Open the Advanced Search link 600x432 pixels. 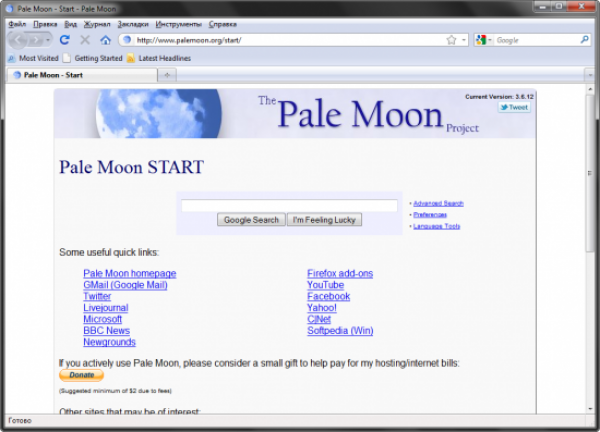coord(438,203)
